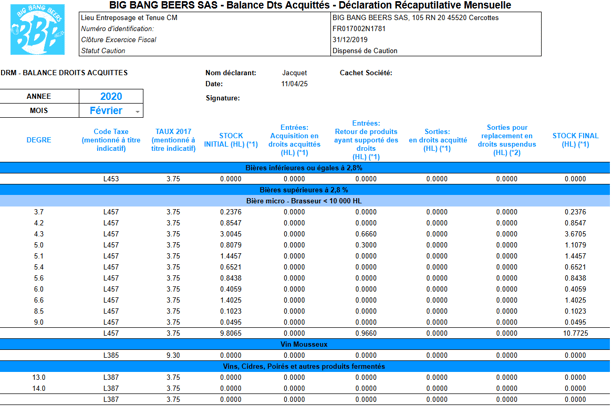Screen dimensions: 612x413
Task: Select the Bières supérieures à 2,8 % band
Action: tap(305, 190)
